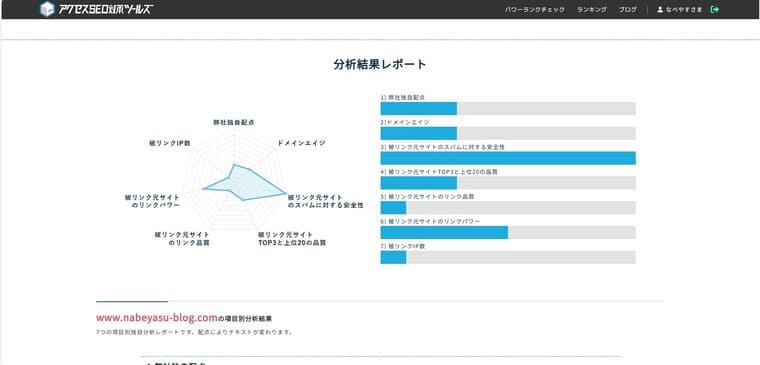Click radar label 被リンク元サイトのスパムに対する安全性
The image size is (760, 365).
[325, 202]
